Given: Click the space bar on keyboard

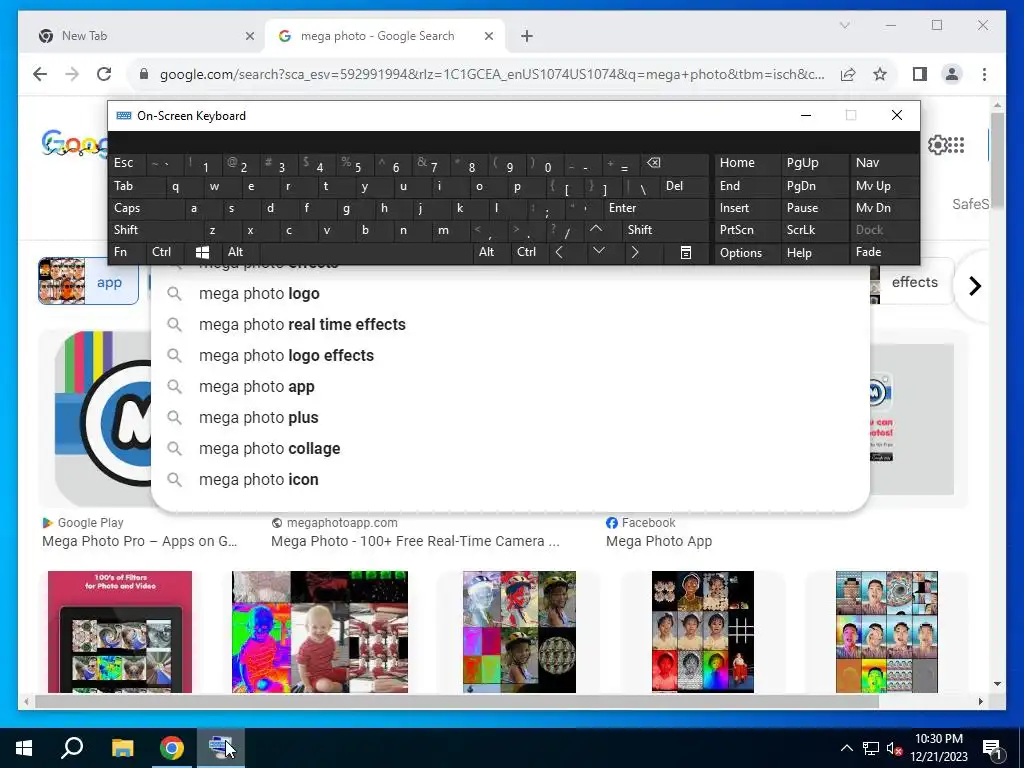Looking at the screenshot, I should (366, 252).
